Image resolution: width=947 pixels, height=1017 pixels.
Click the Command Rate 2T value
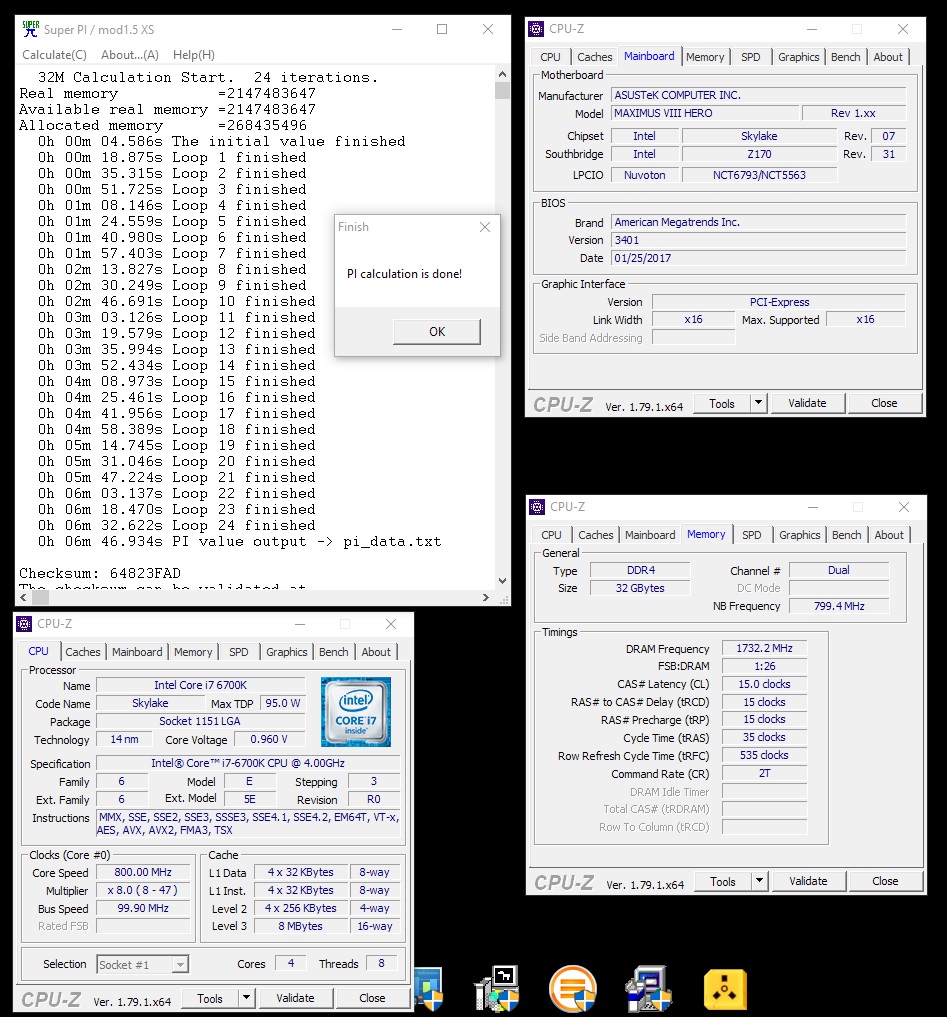pos(764,773)
